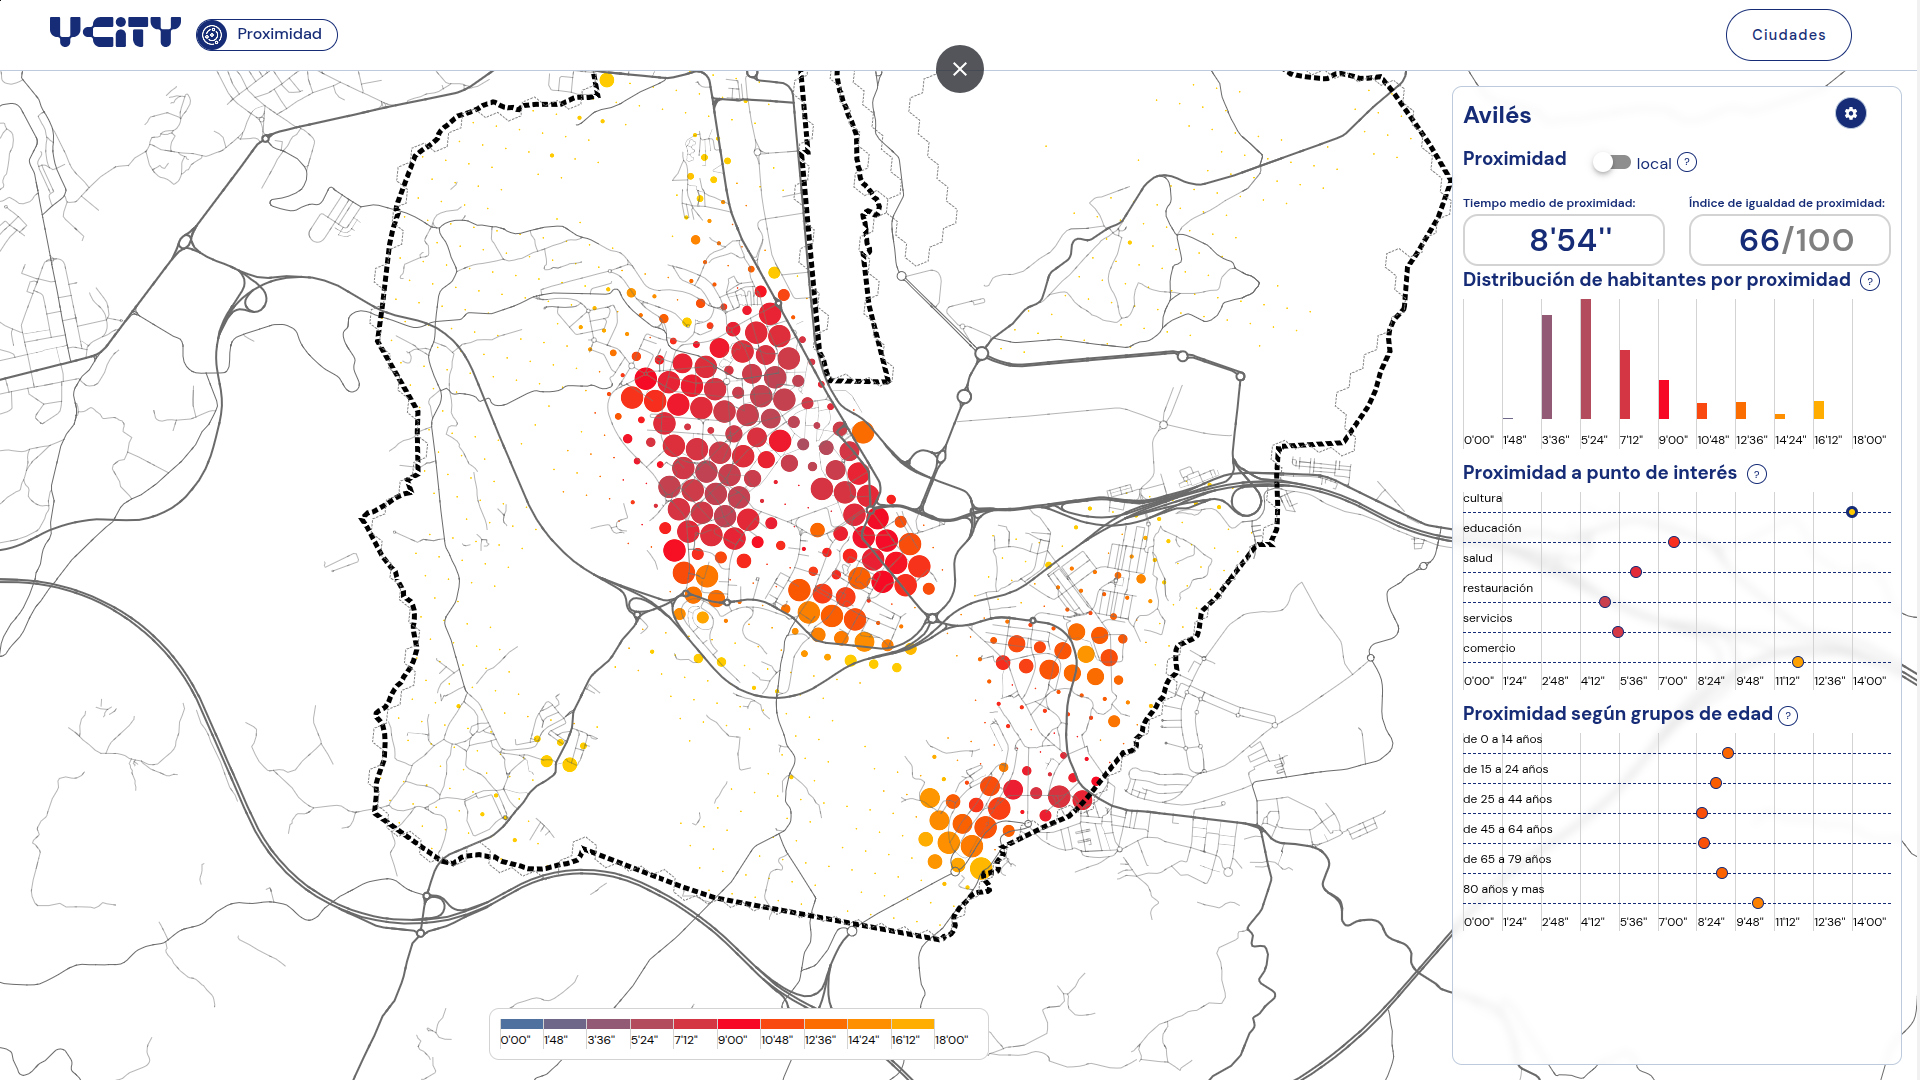The width and height of the screenshot is (1920, 1080).
Task: Open help for Proximidad según grupos de edad
Action: [1788, 715]
